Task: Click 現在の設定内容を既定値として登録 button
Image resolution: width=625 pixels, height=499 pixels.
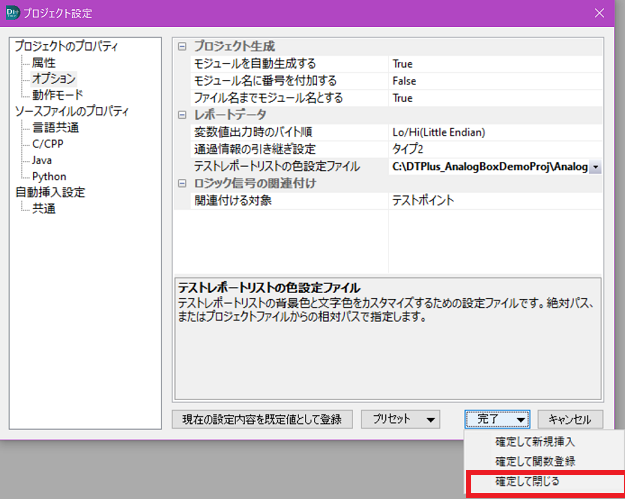Action: 262,419
